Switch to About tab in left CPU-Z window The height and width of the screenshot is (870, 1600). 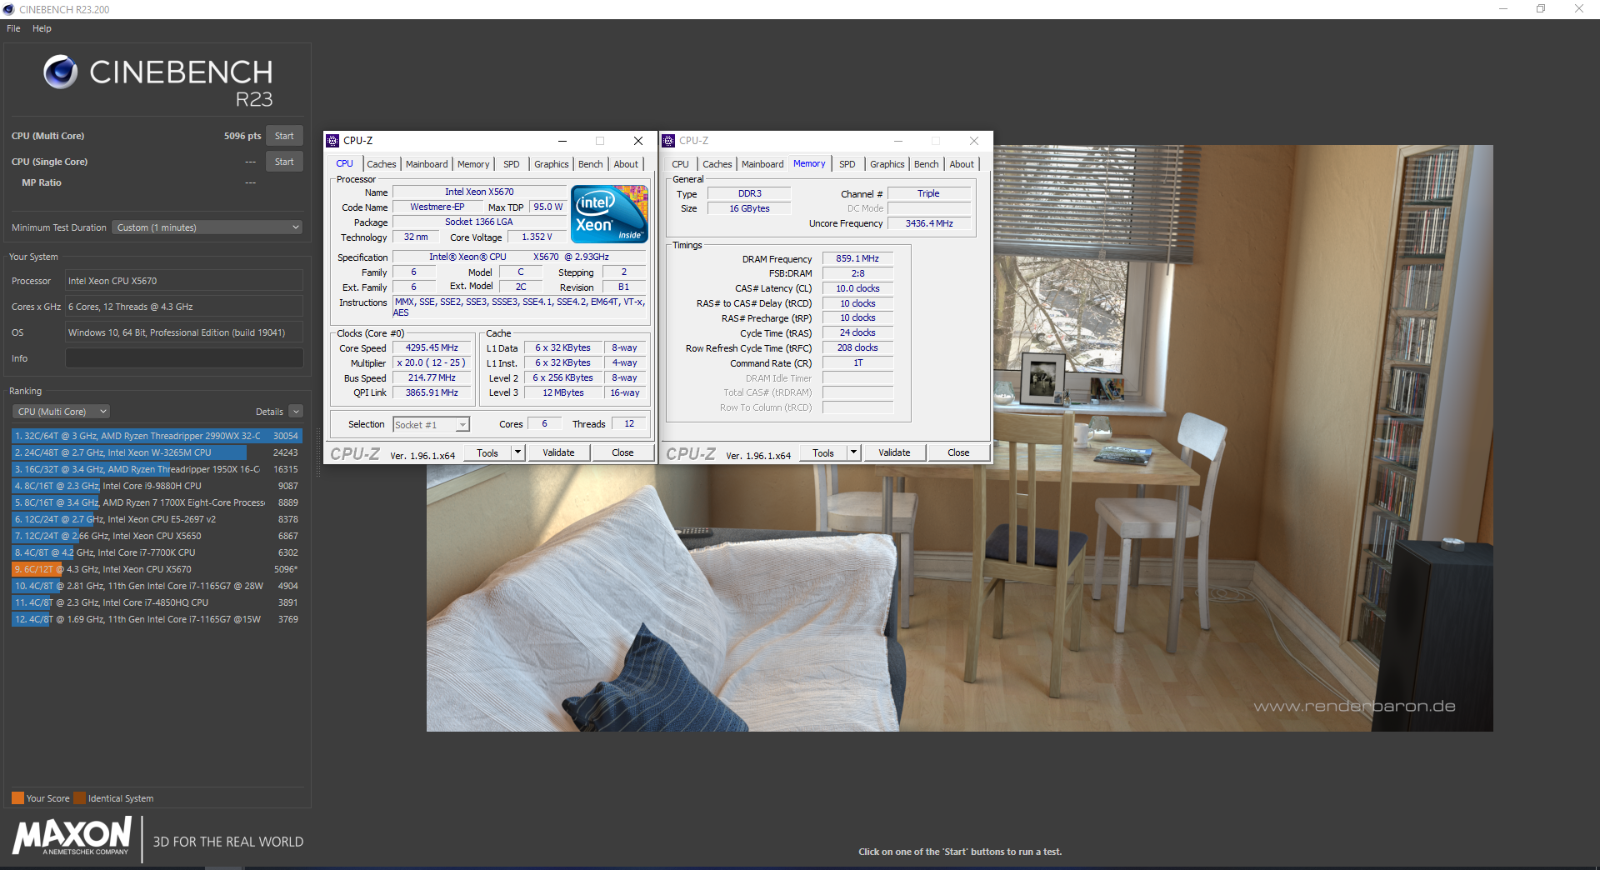(x=626, y=164)
